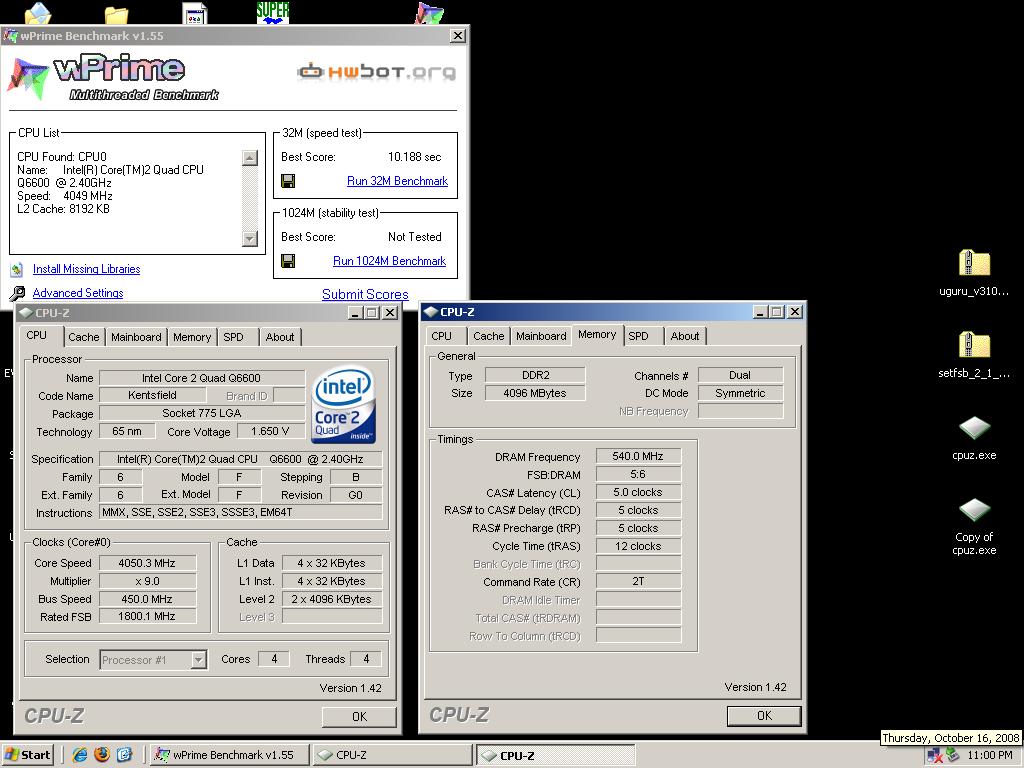Click the Rated FSB 1800.1 MHz value
The height and width of the screenshot is (768, 1024).
coord(147,616)
